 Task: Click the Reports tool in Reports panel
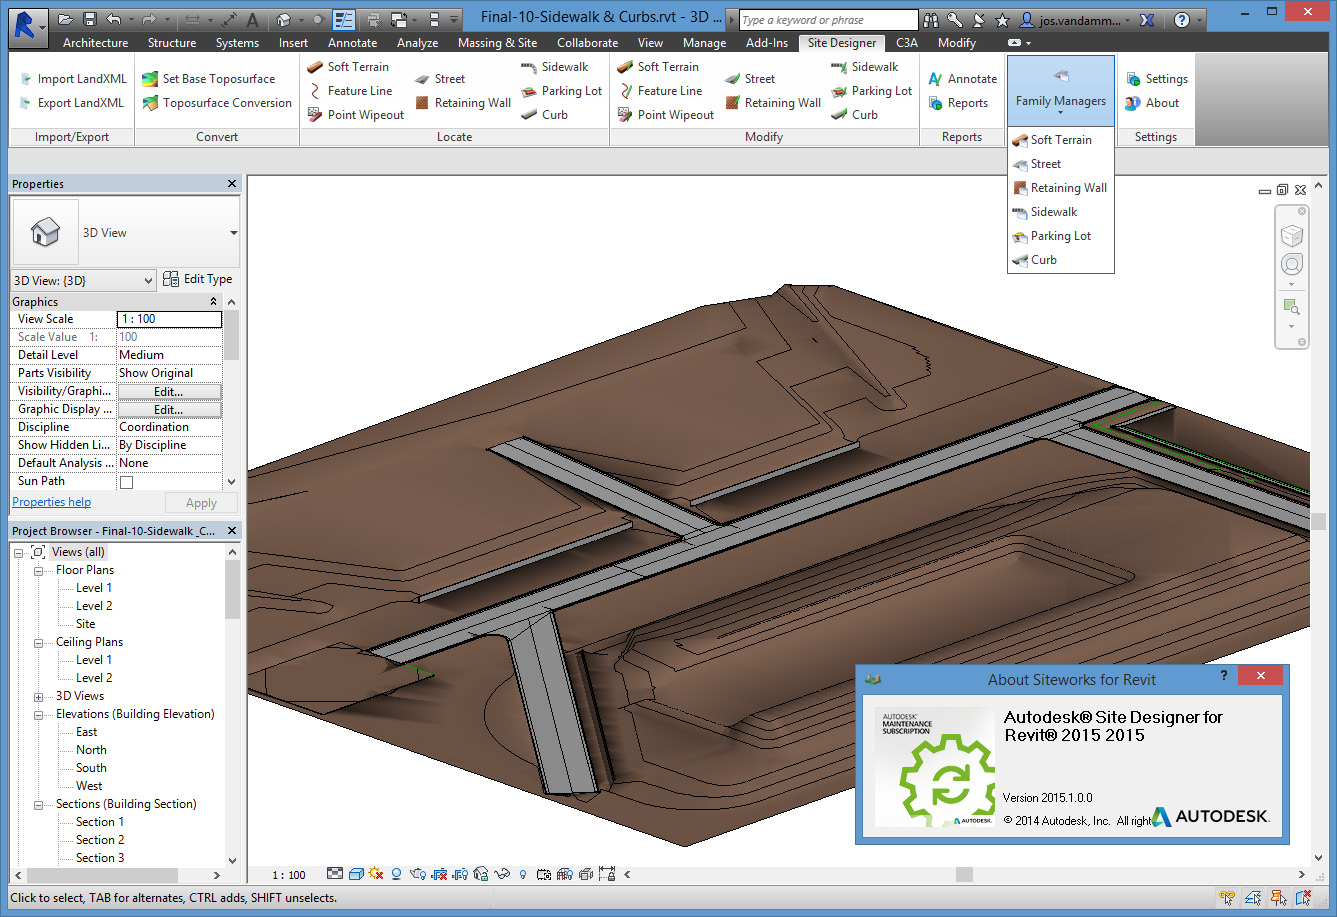pos(957,103)
